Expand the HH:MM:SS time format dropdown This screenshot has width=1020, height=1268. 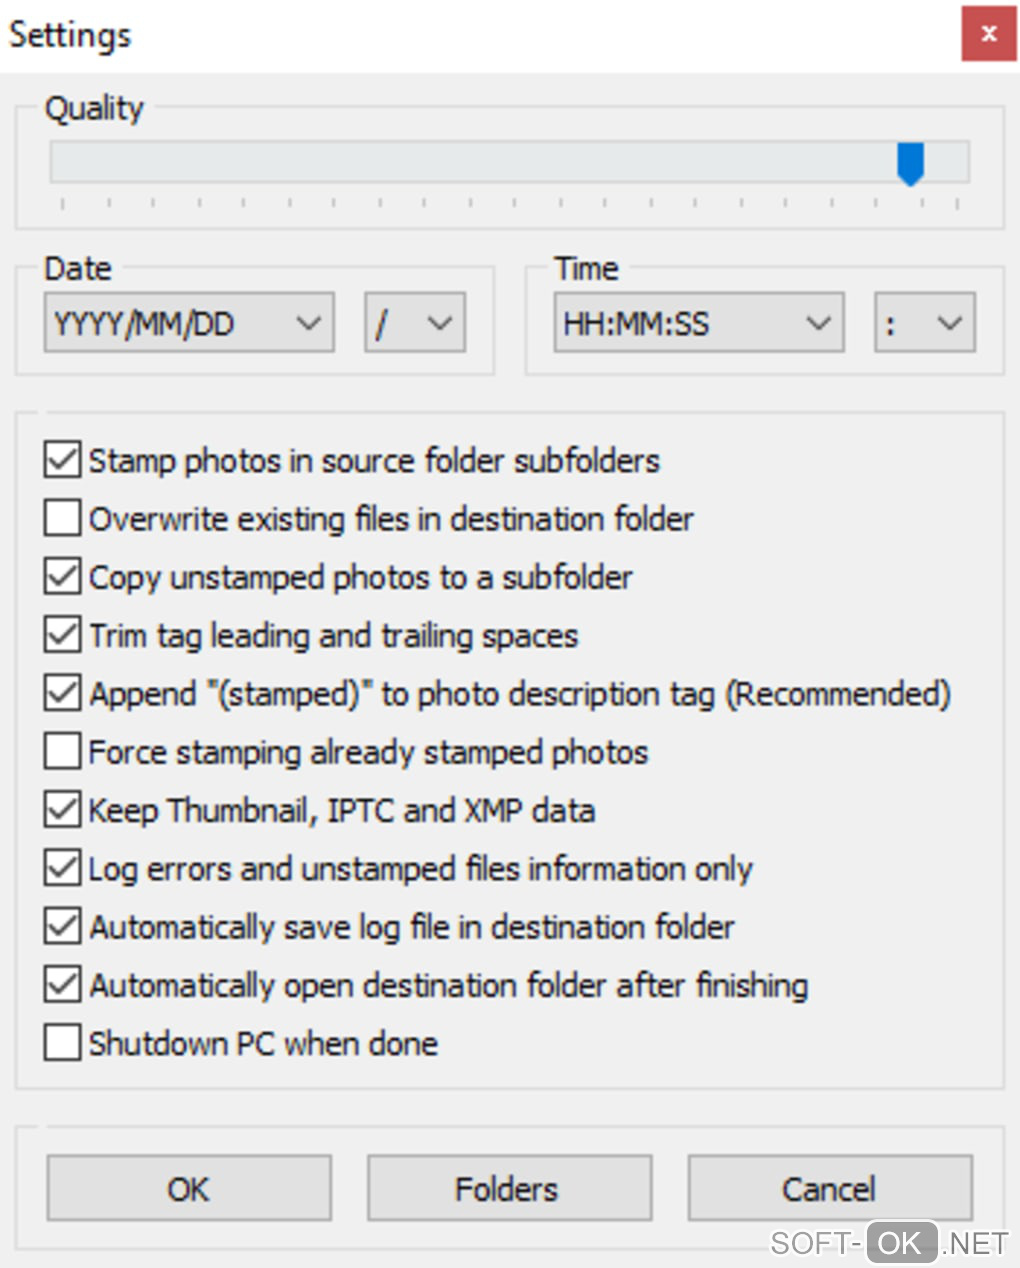(x=698, y=323)
